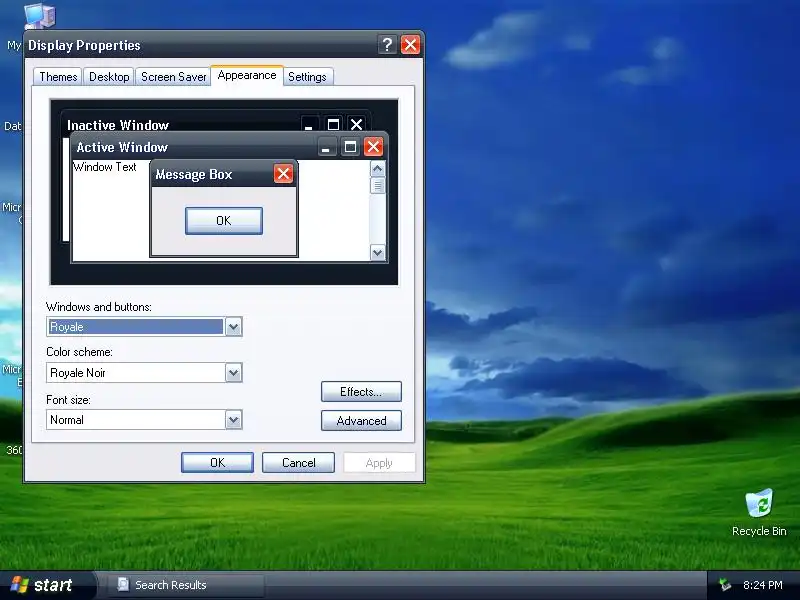Select the Appearance tab
The width and height of the screenshot is (800, 600).
[x=247, y=76]
